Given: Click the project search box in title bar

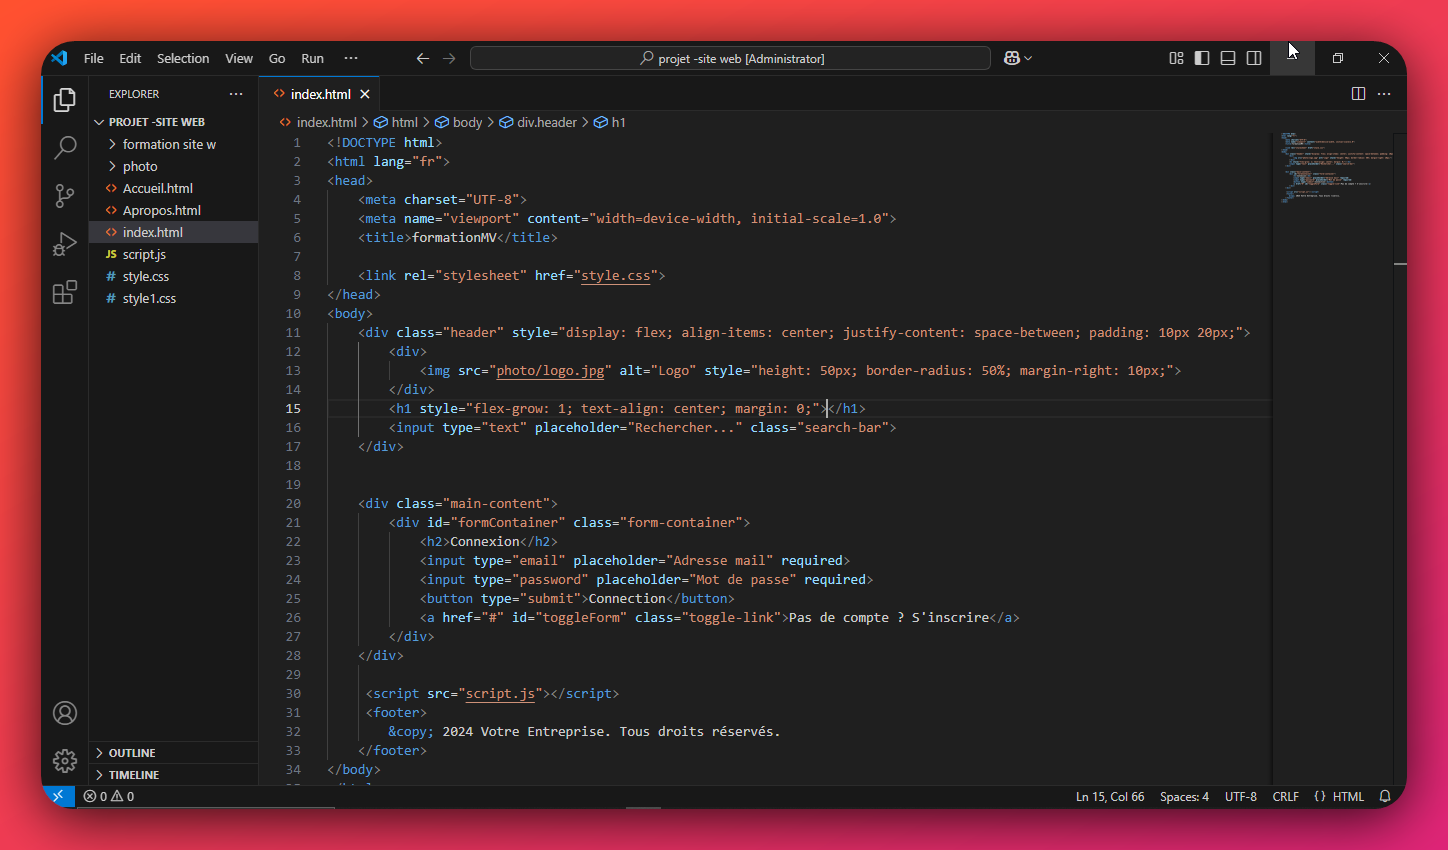Looking at the screenshot, I should [730, 59].
